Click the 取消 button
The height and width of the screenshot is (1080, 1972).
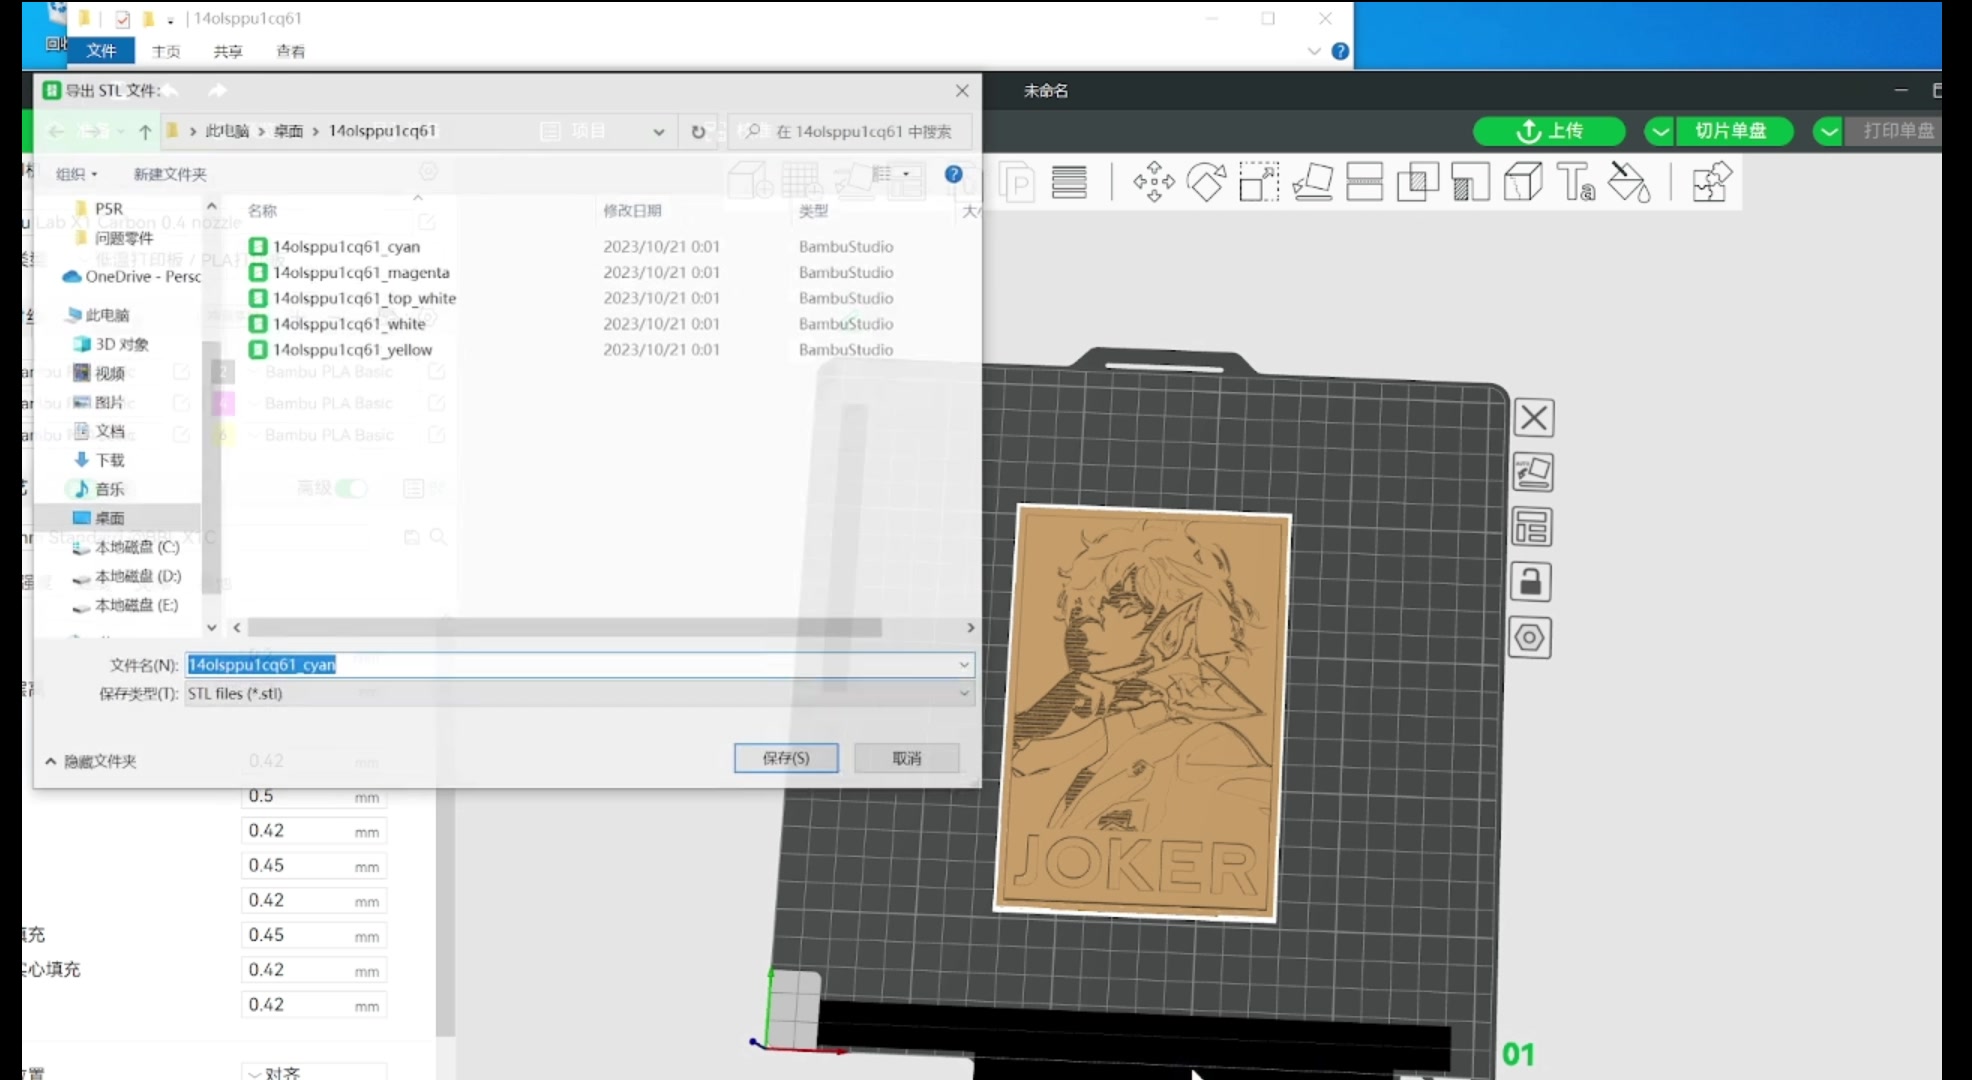pos(906,758)
